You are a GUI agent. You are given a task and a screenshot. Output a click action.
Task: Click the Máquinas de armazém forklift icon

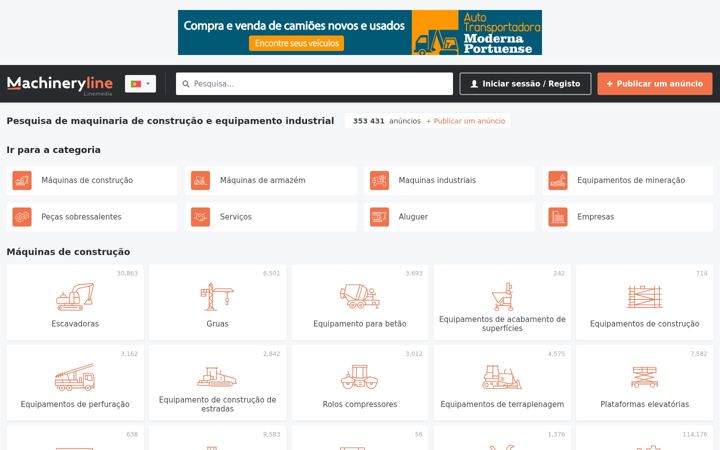click(201, 180)
